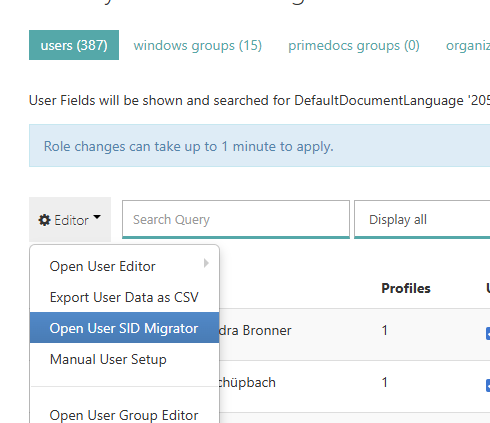Sort by the Profiles column header
This screenshot has width=490, height=423.
[x=406, y=288]
